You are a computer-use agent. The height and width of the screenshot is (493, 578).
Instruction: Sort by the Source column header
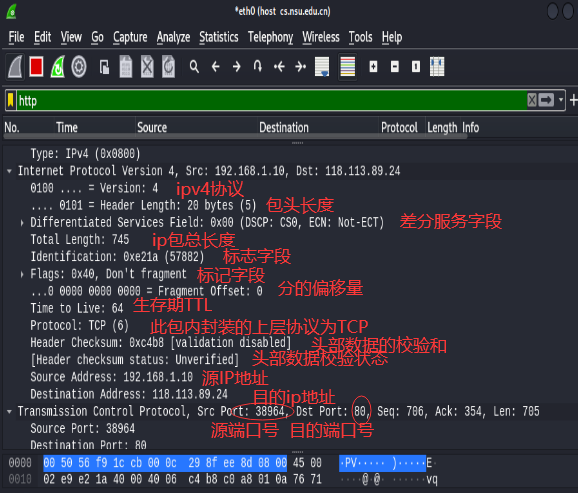click(196, 128)
